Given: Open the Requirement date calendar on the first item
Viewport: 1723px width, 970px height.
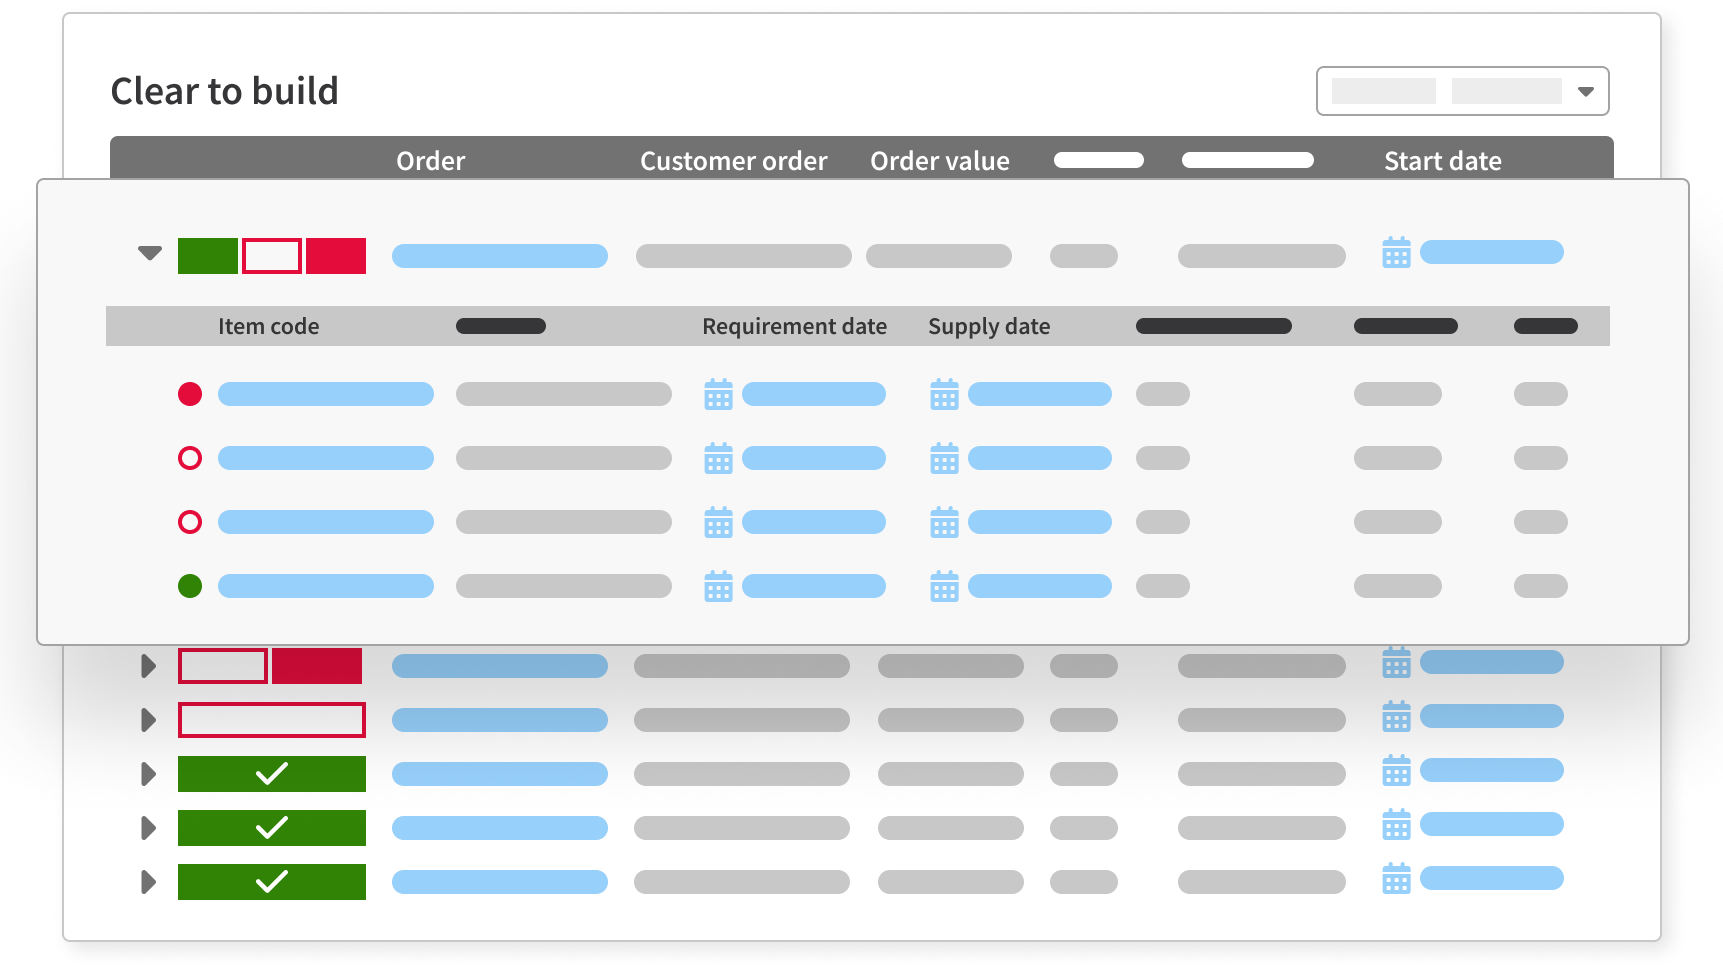Looking at the screenshot, I should [x=718, y=394].
